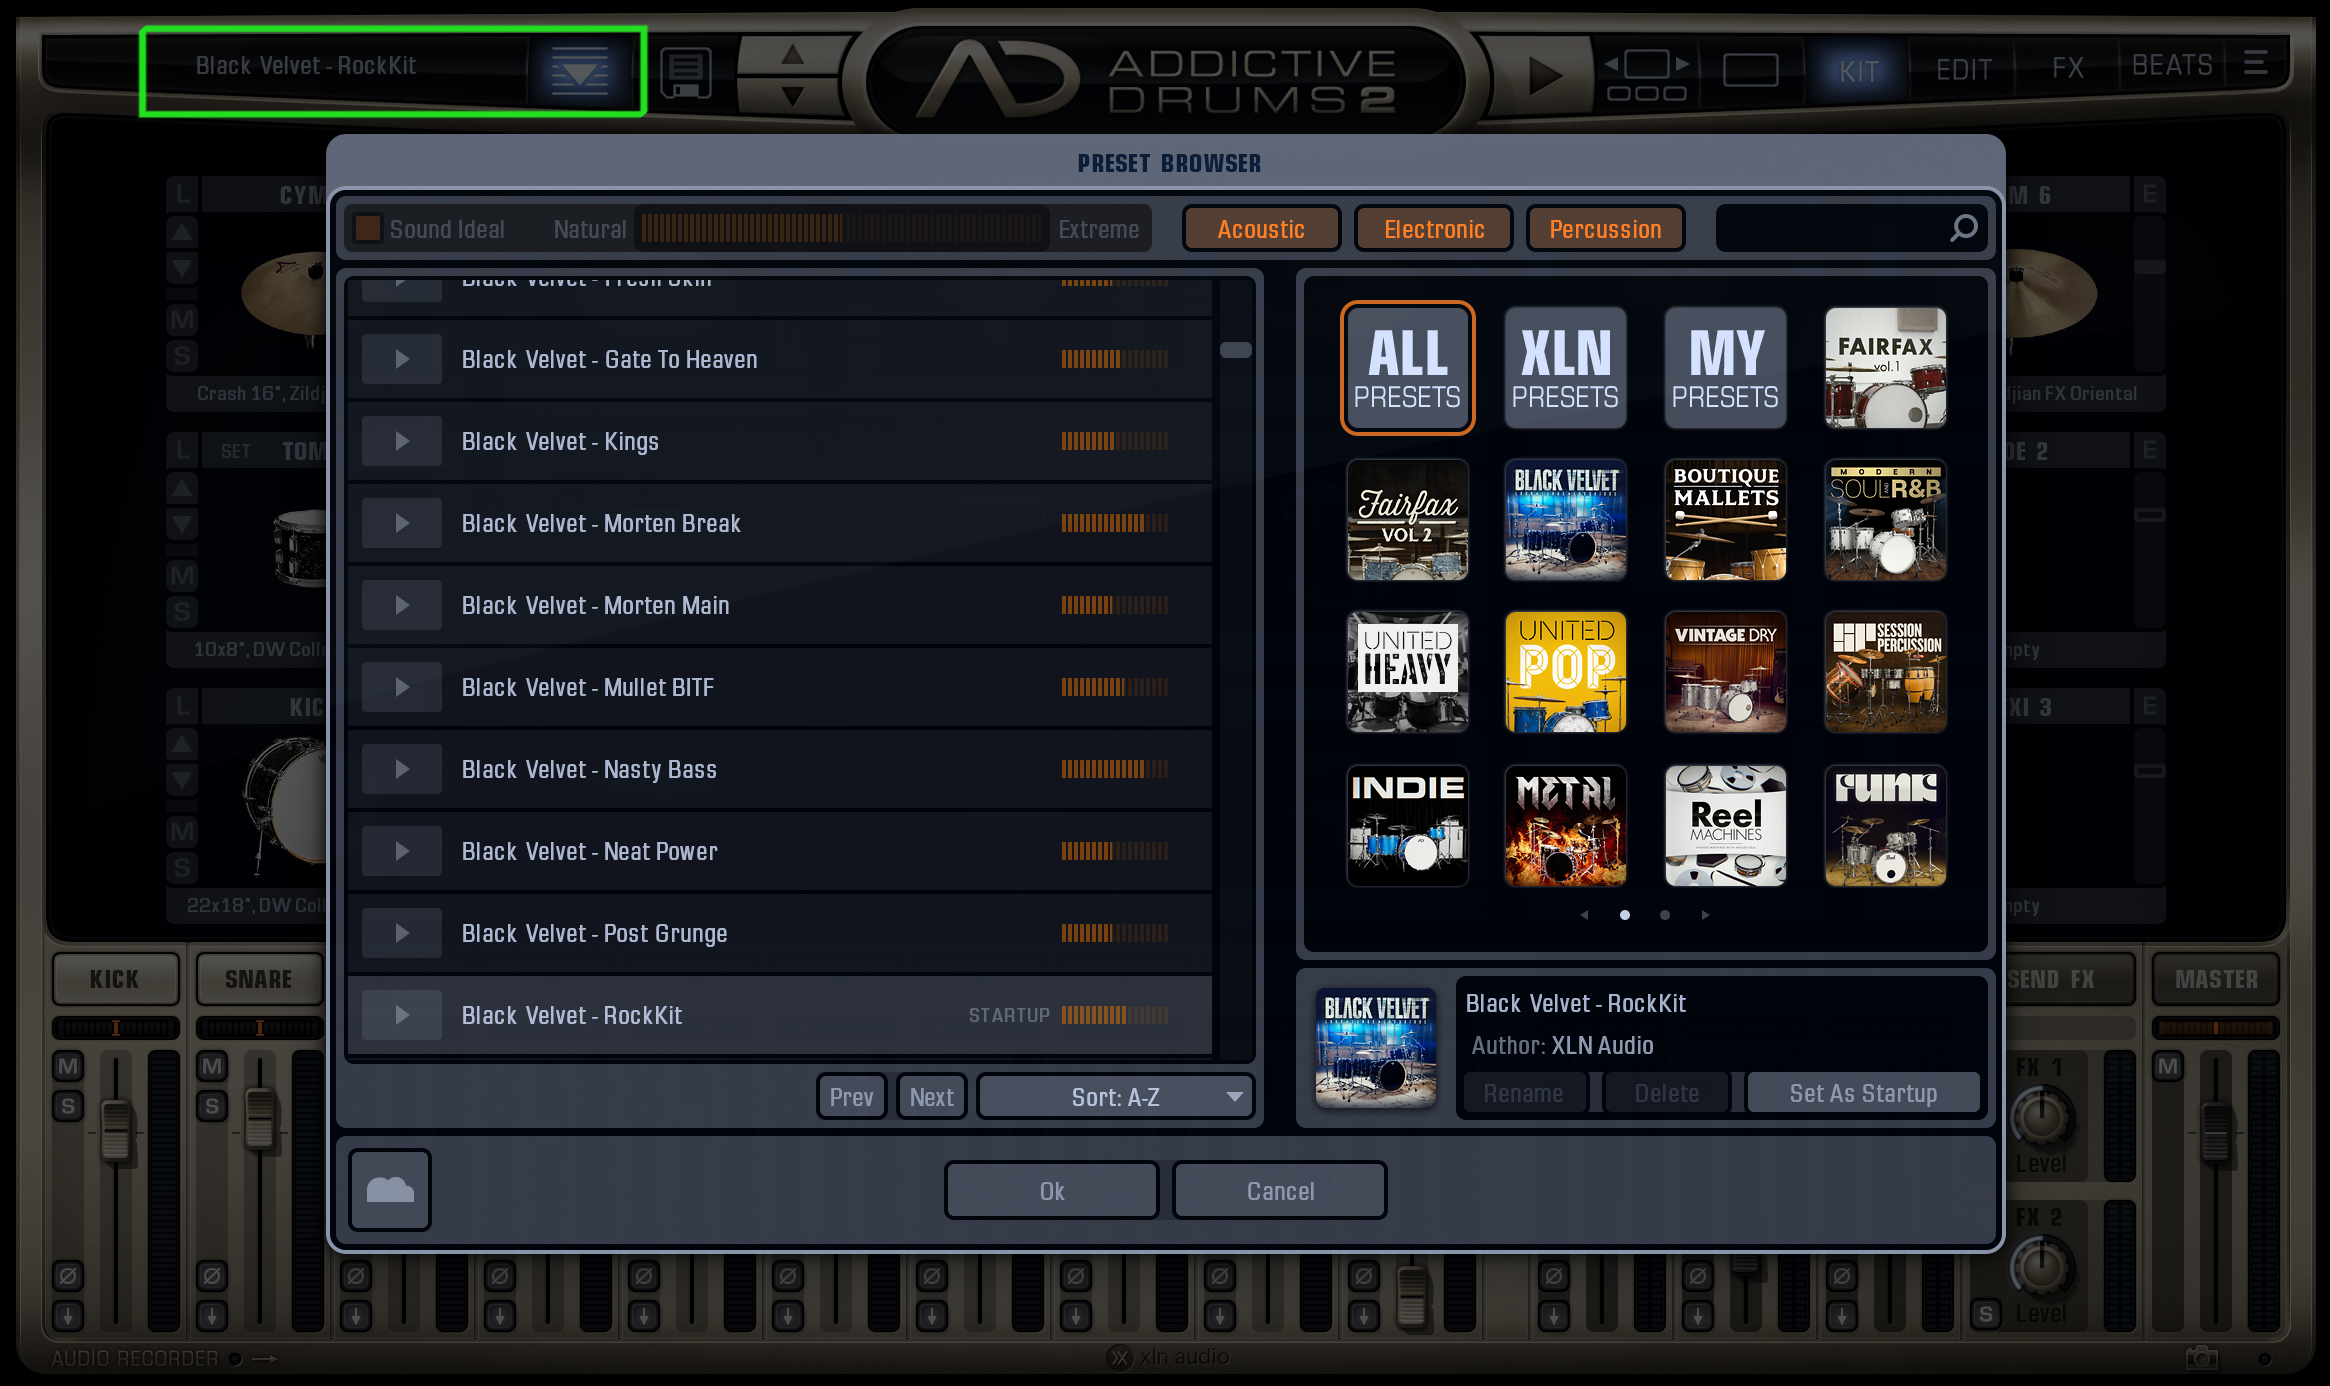Select the ALL PRESETS category tile
The height and width of the screenshot is (1386, 2330).
point(1407,368)
